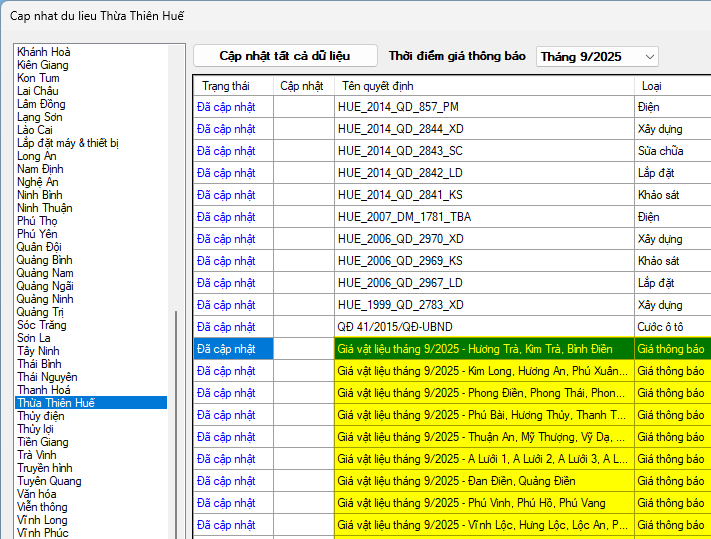Select price row 'Đan Điền, Quảng Điền'

484,481
